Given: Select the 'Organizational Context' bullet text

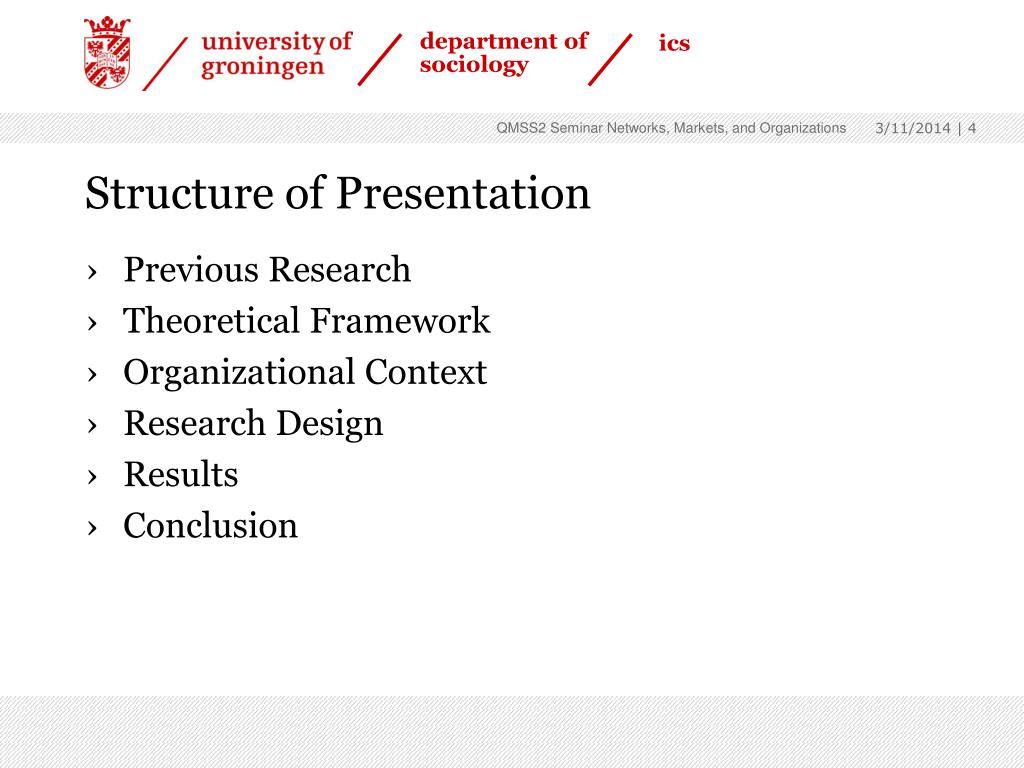Looking at the screenshot, I should coord(304,372).
